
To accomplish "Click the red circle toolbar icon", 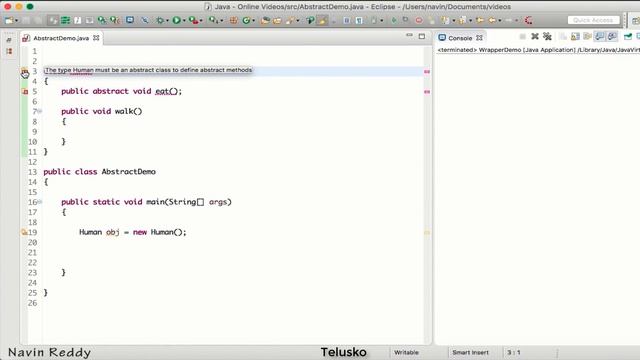I will (x=419, y=20).
